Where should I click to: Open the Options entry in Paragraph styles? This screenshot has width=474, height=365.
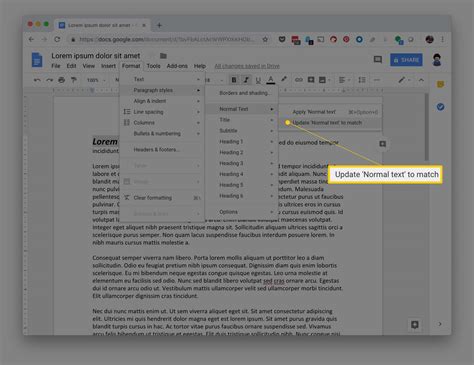242,212
